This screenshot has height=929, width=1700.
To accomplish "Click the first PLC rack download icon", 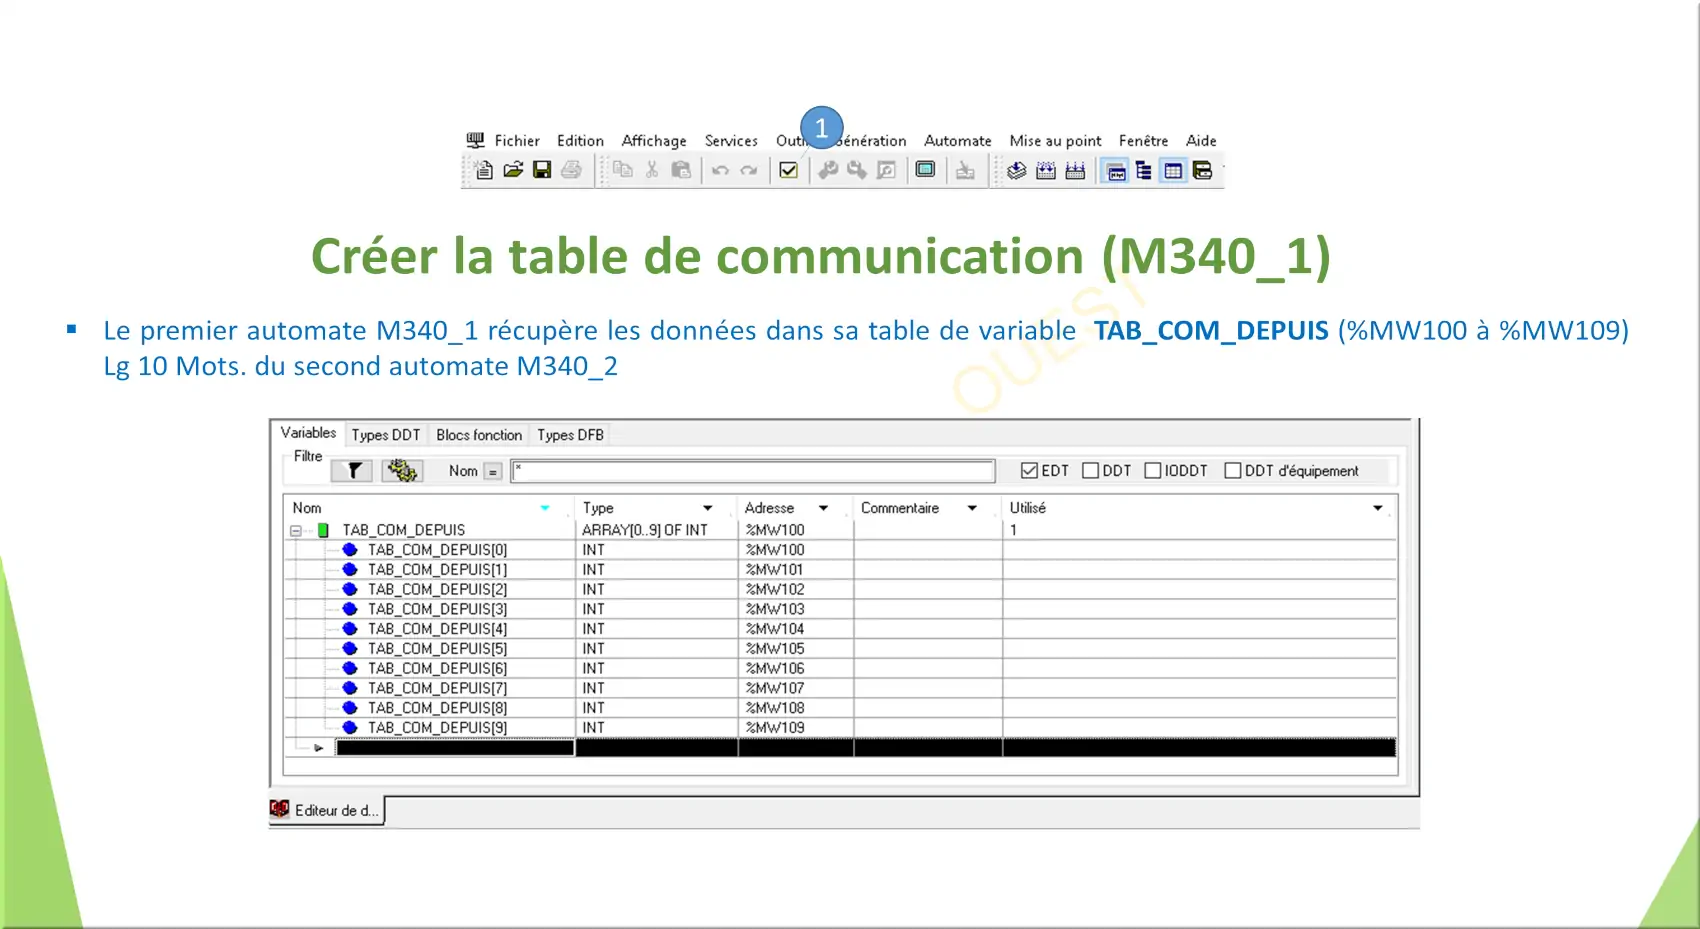I will coord(1046,171).
